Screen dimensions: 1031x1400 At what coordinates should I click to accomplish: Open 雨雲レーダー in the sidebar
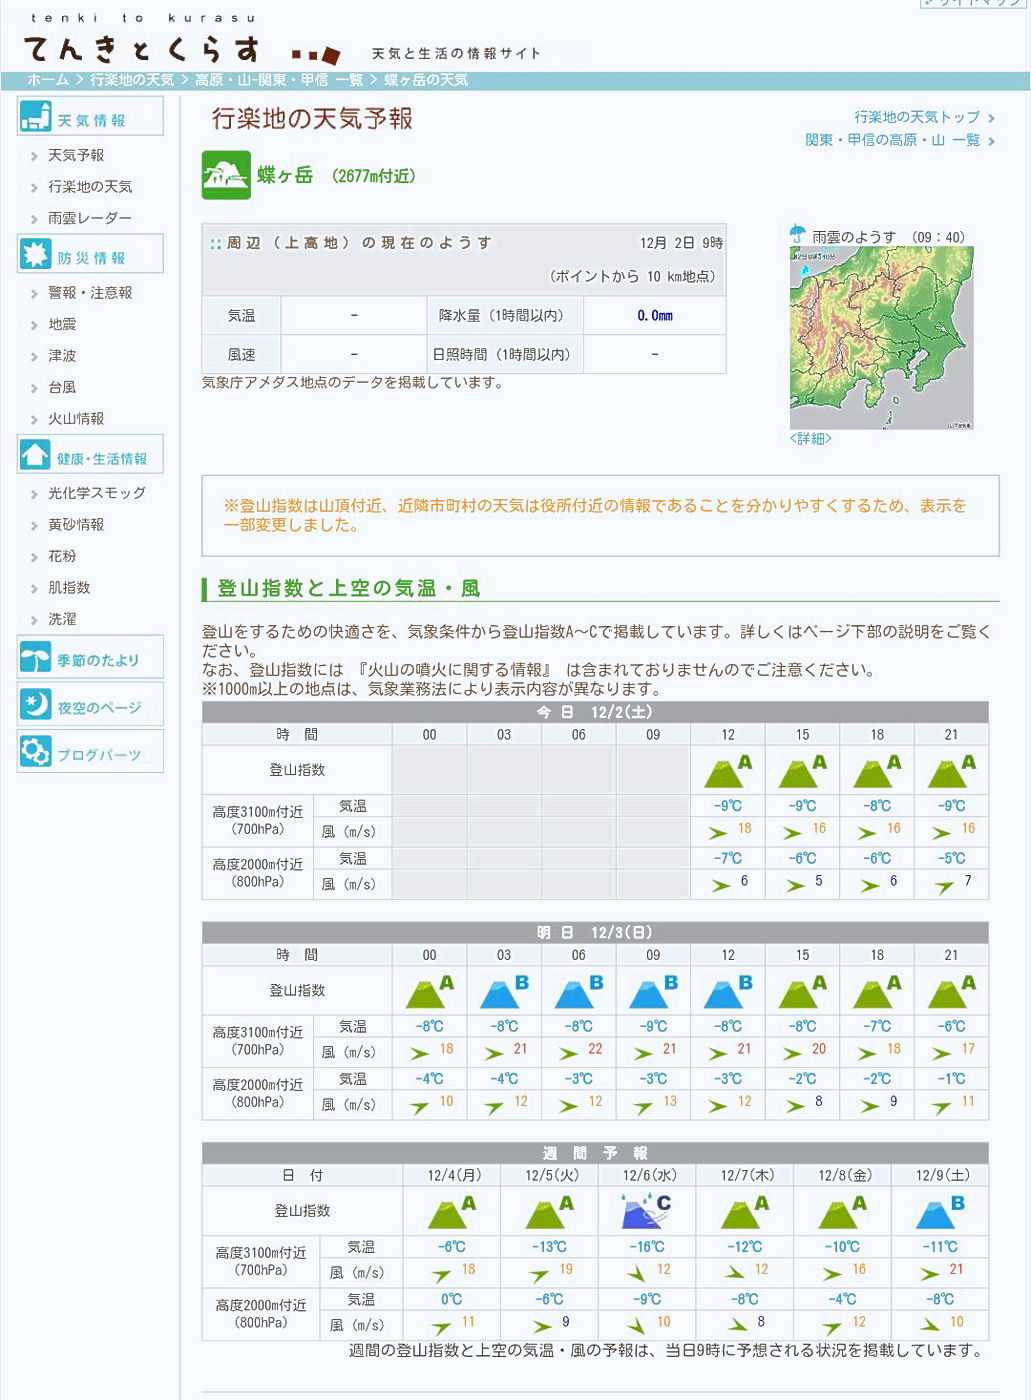[x=90, y=218]
